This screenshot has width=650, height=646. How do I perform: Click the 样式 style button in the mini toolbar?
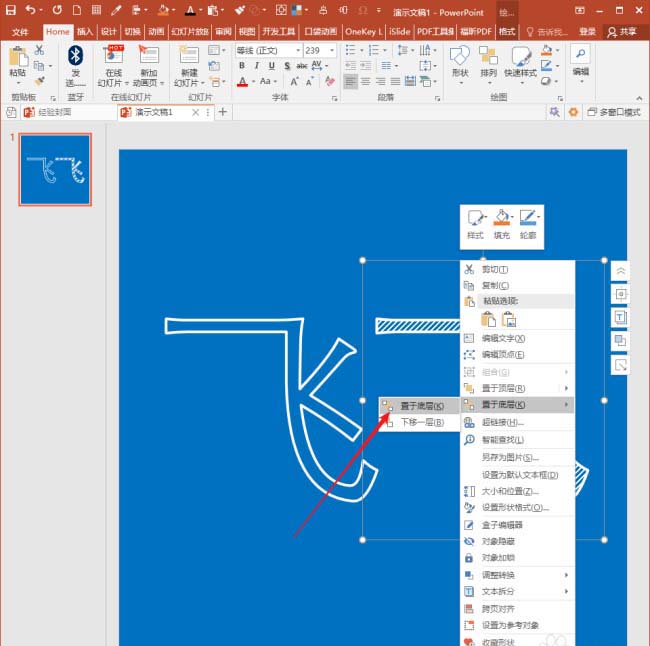[475, 221]
